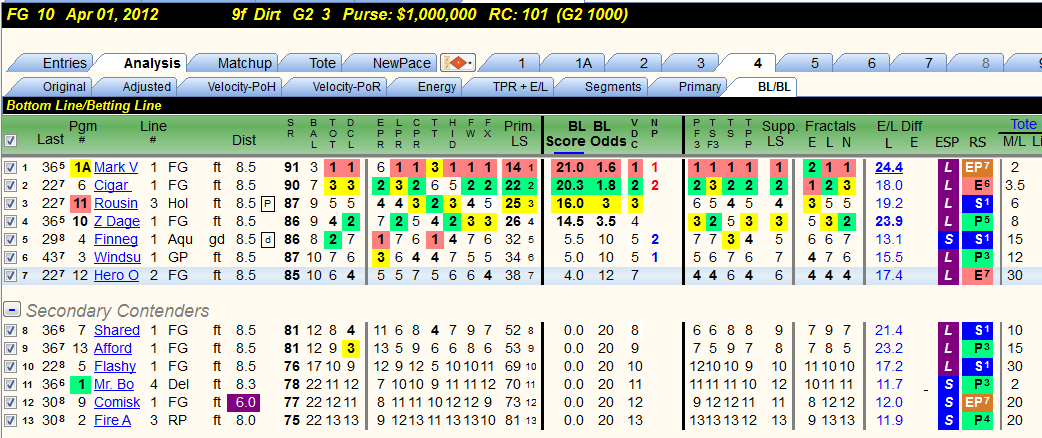Click the d marker in Finneg row

pos(266,239)
